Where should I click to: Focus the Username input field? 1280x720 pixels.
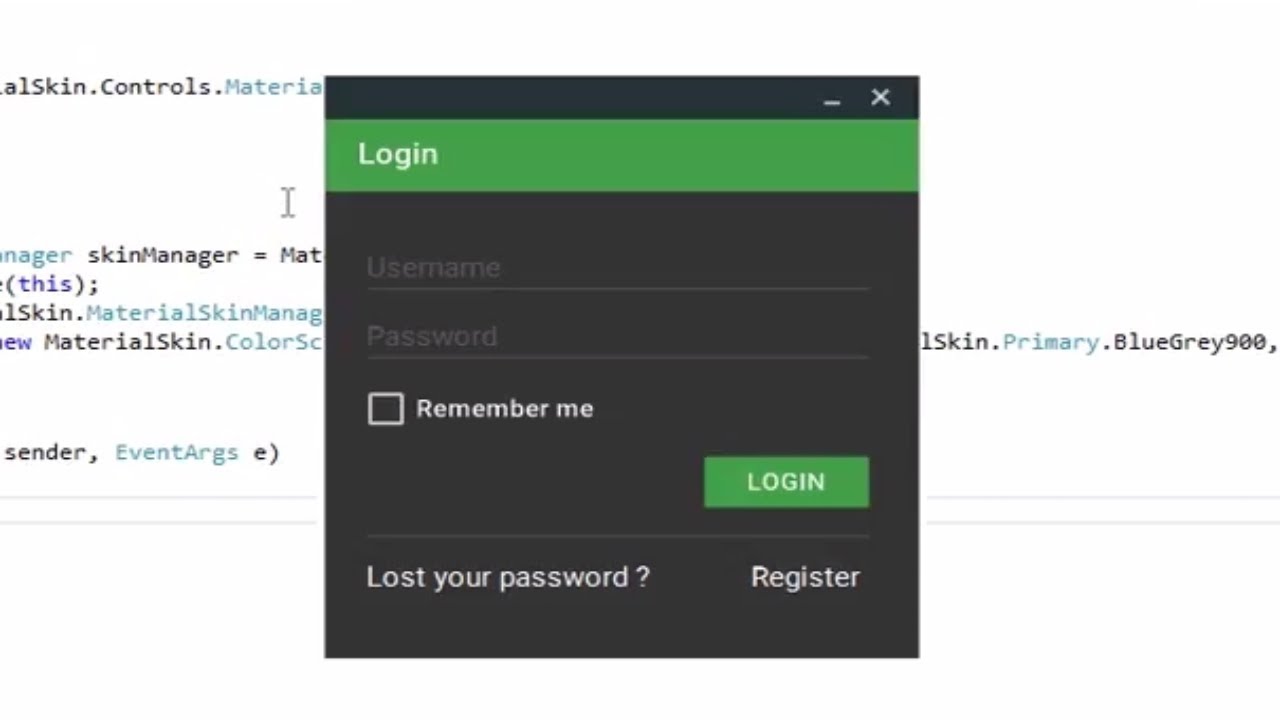(618, 268)
